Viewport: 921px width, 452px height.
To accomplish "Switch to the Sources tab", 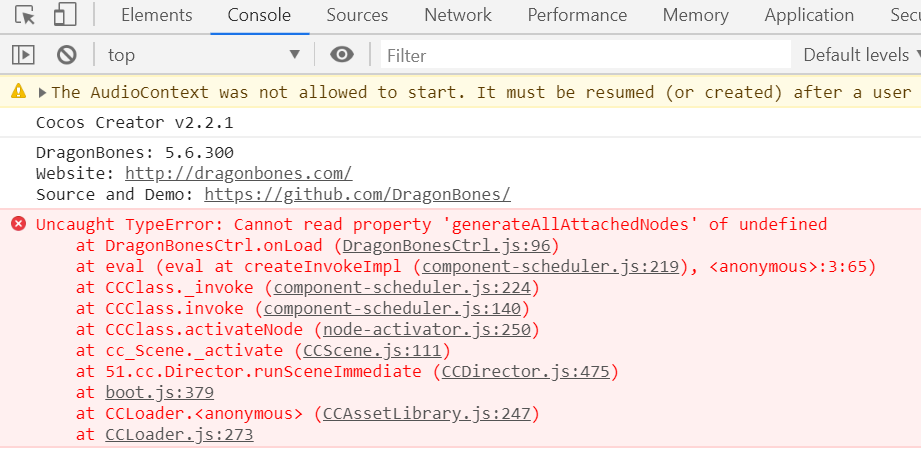I will tap(357, 15).
